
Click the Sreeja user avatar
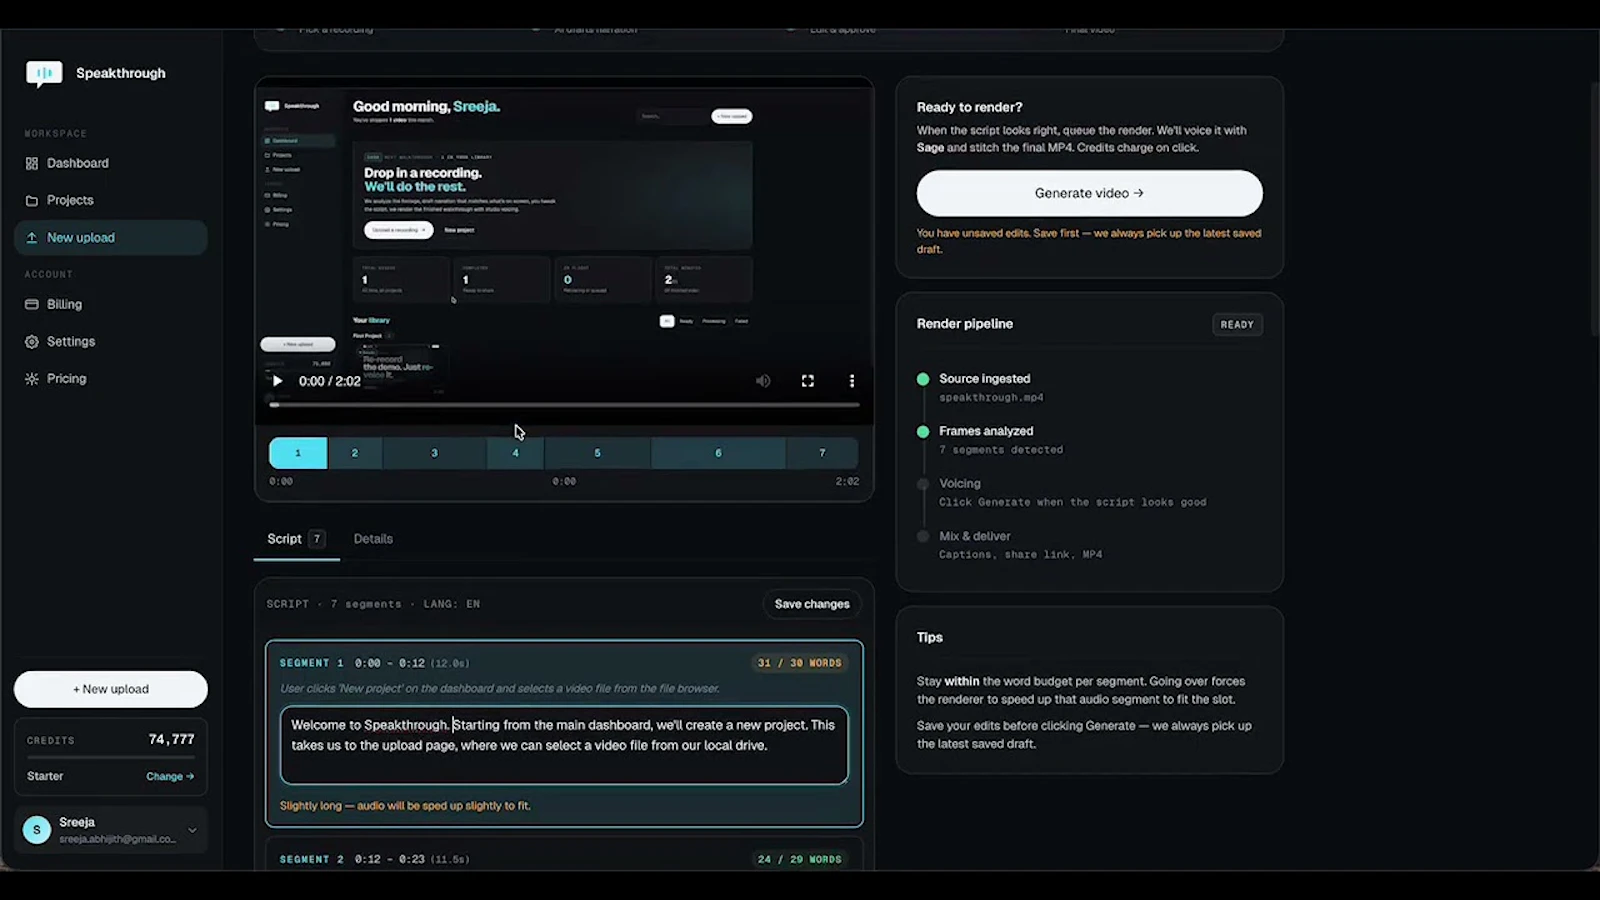[37, 830]
